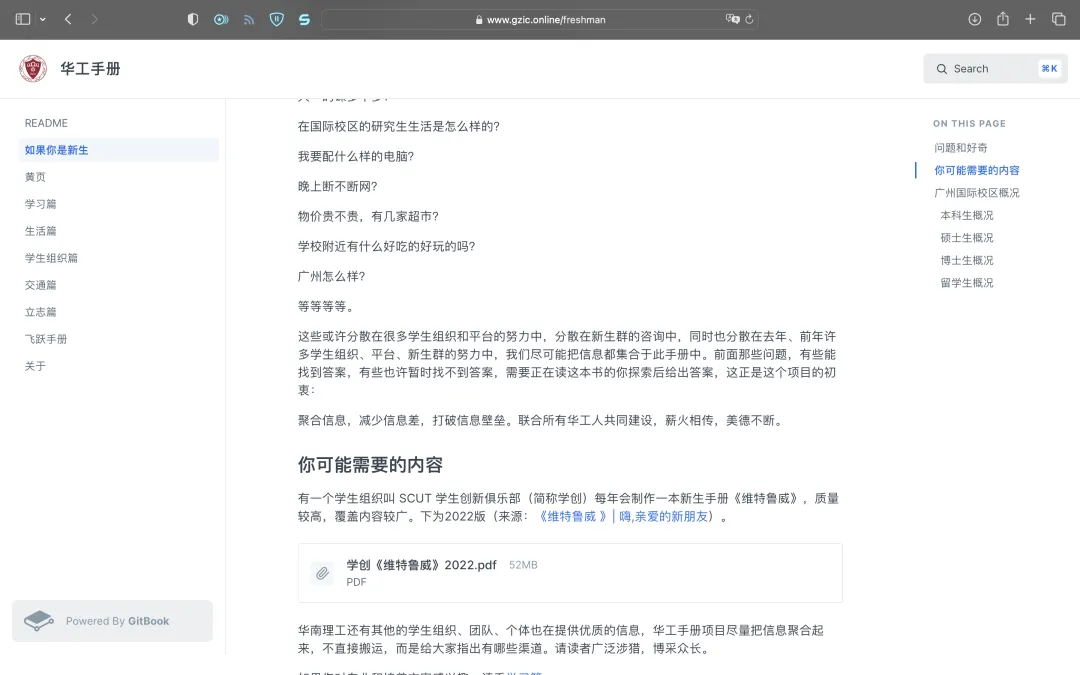Open 学习篇 in the left sidebar
The height and width of the screenshot is (675, 1080).
point(41,204)
